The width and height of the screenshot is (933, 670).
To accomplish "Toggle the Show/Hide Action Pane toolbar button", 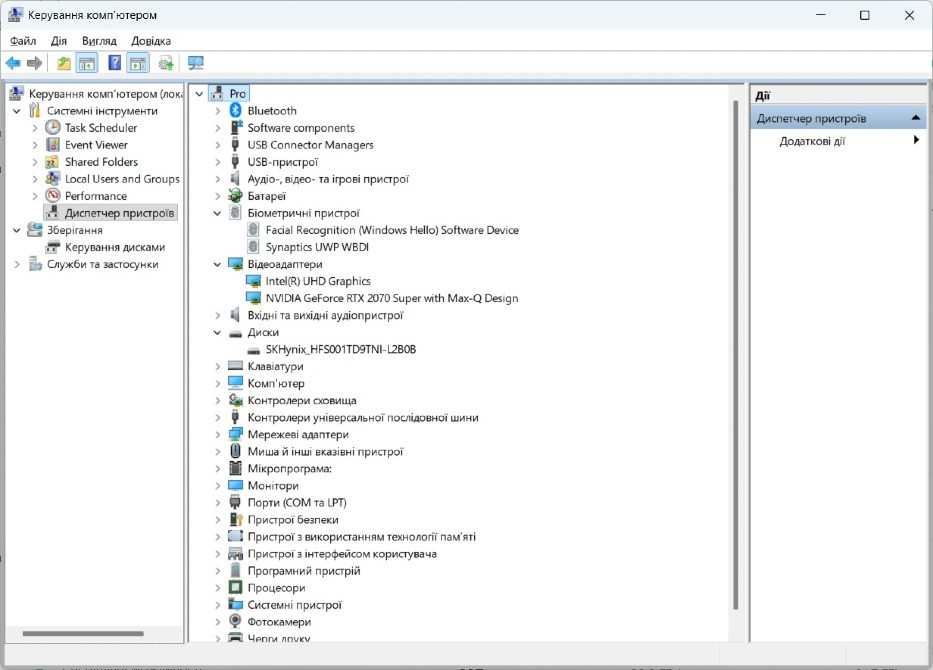I will (x=138, y=63).
